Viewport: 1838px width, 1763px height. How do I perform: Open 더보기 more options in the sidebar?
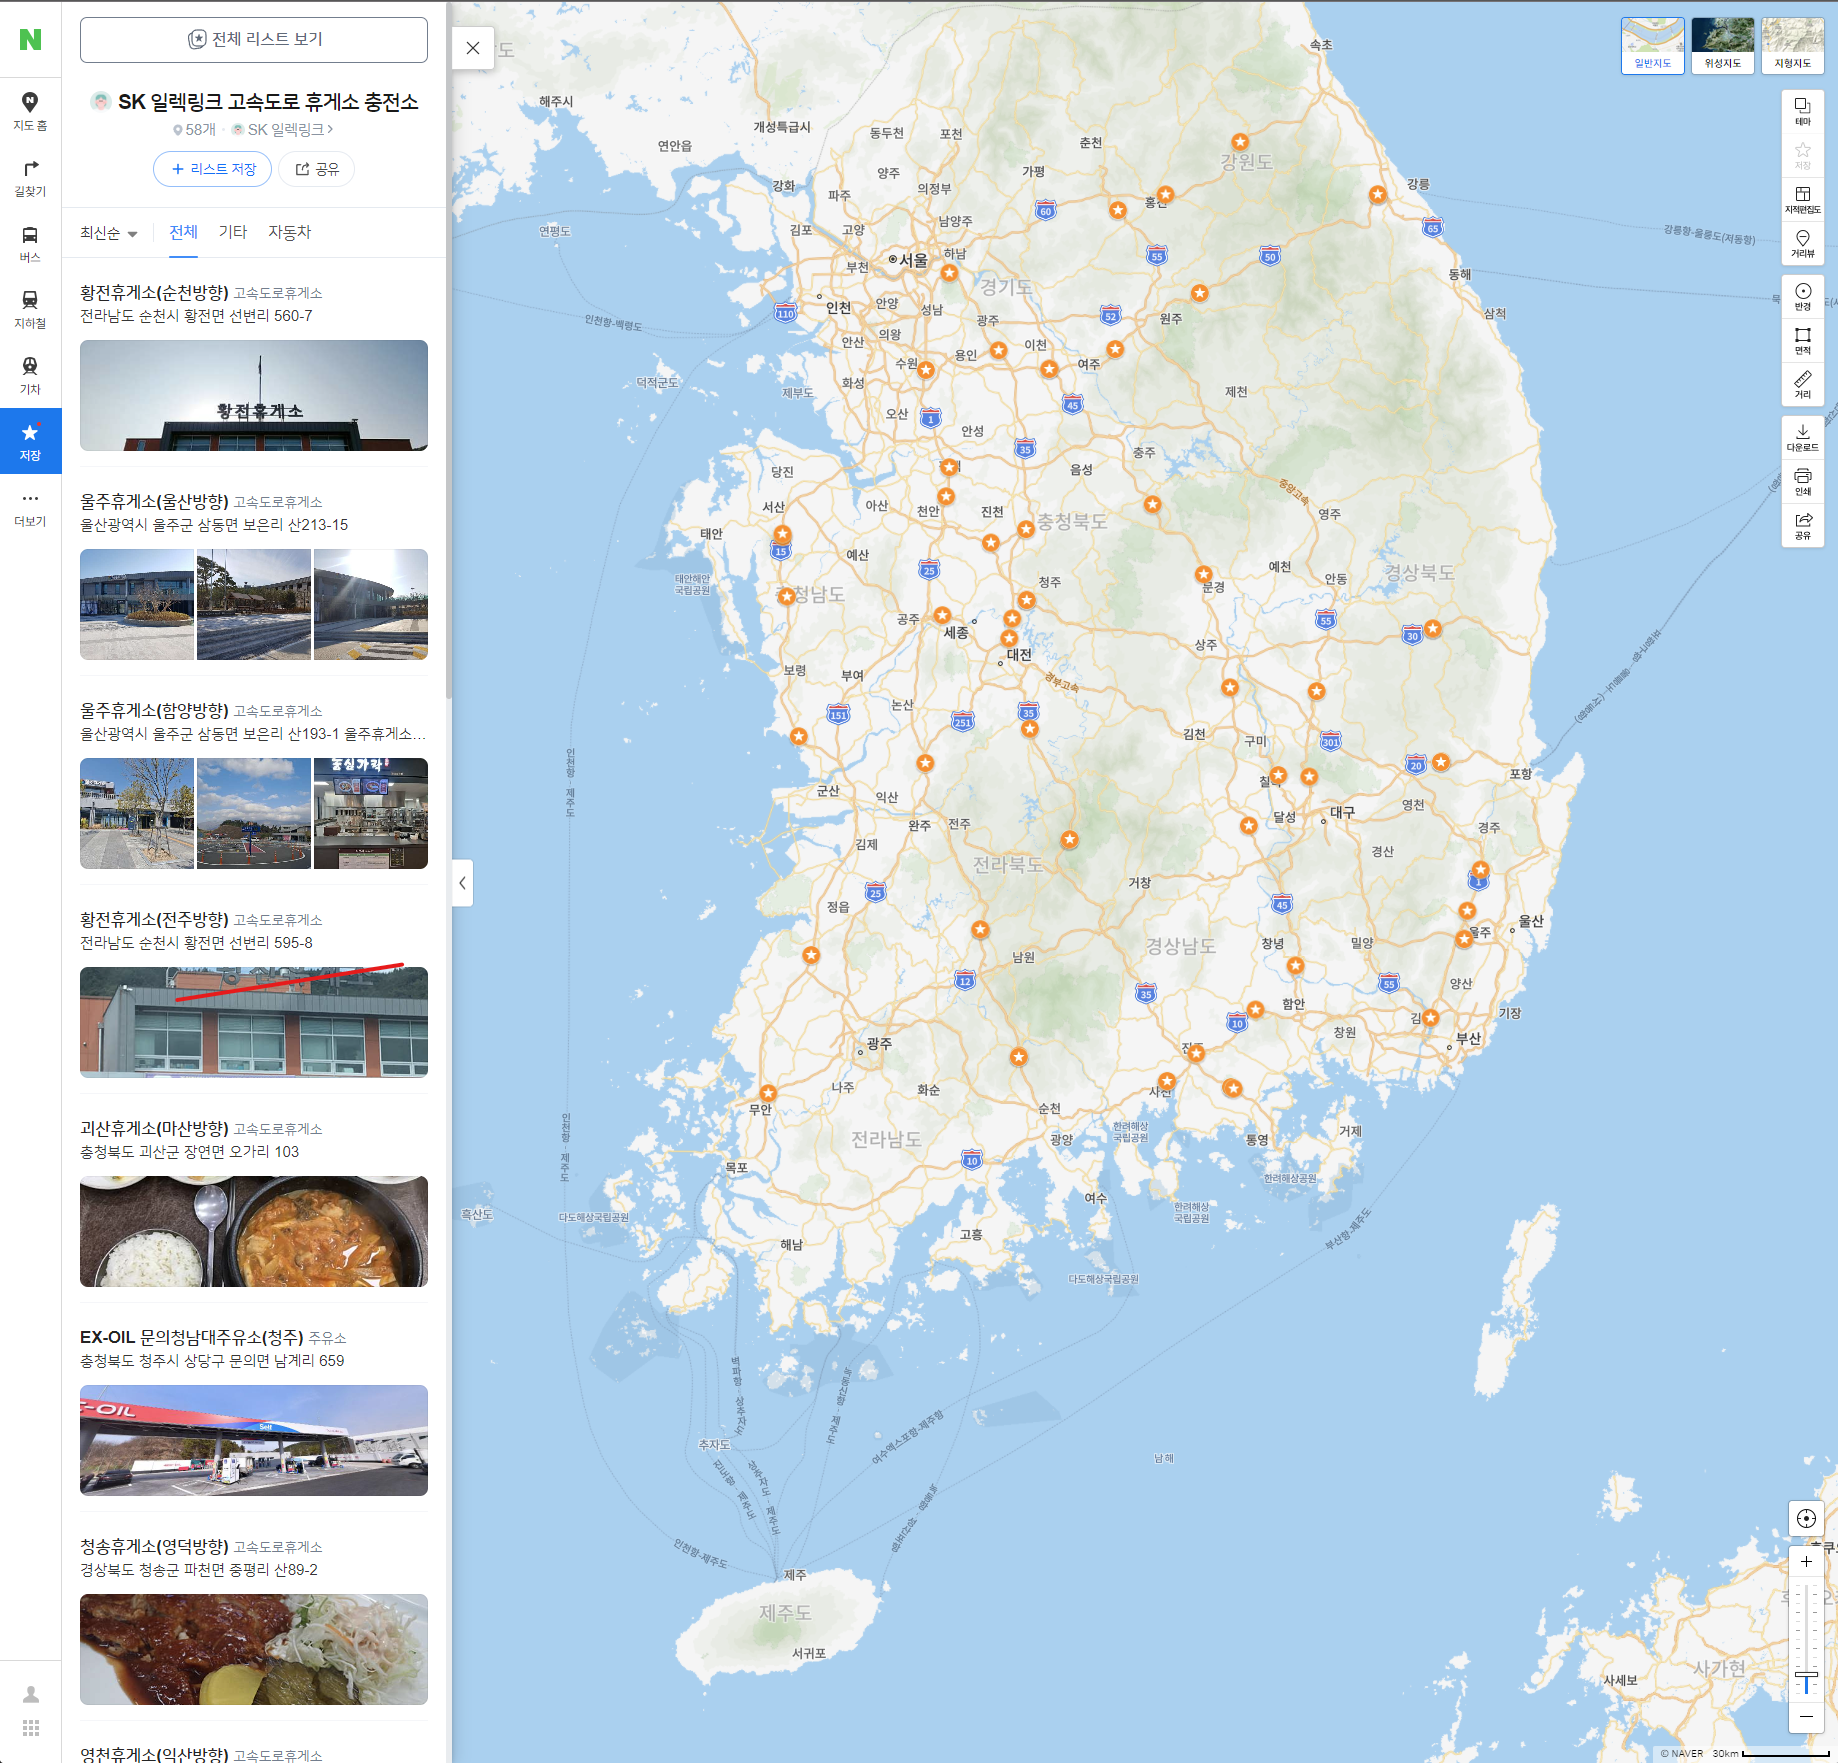click(30, 507)
